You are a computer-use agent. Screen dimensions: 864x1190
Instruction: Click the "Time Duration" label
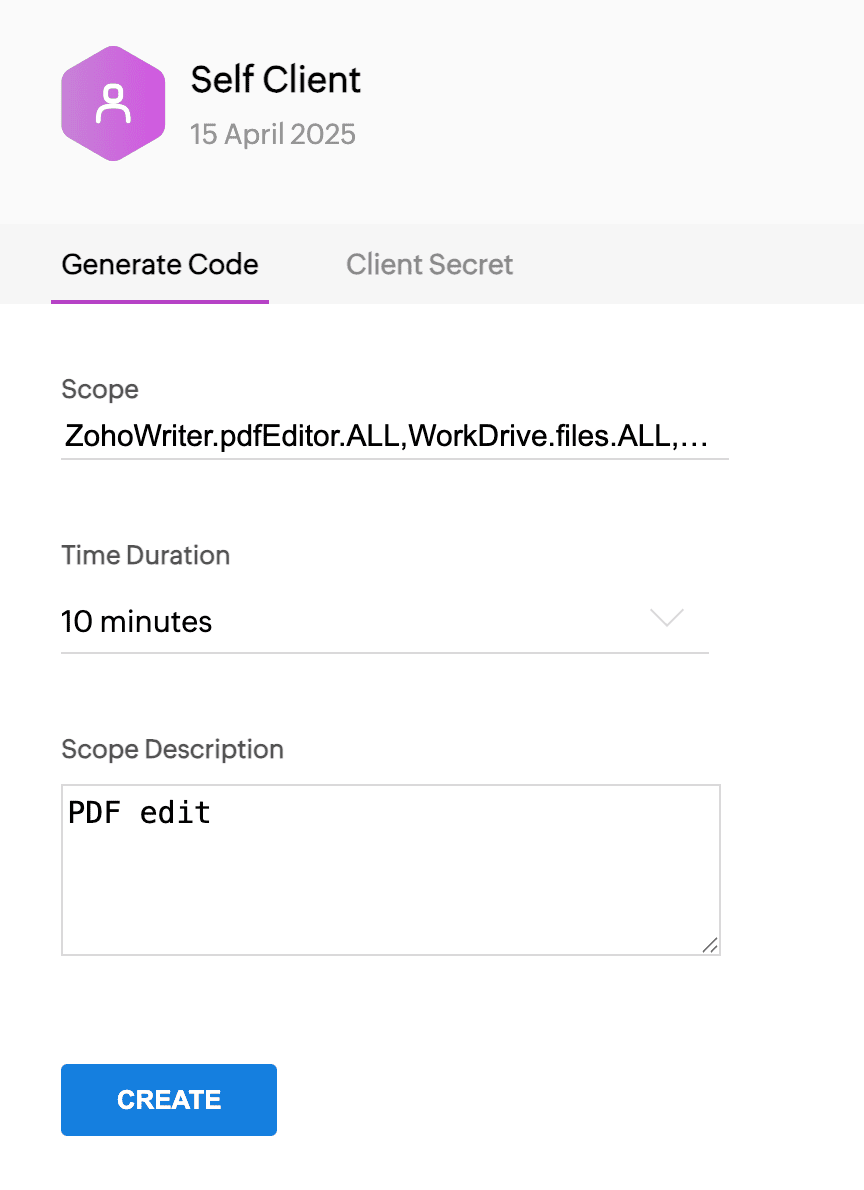[x=146, y=555]
